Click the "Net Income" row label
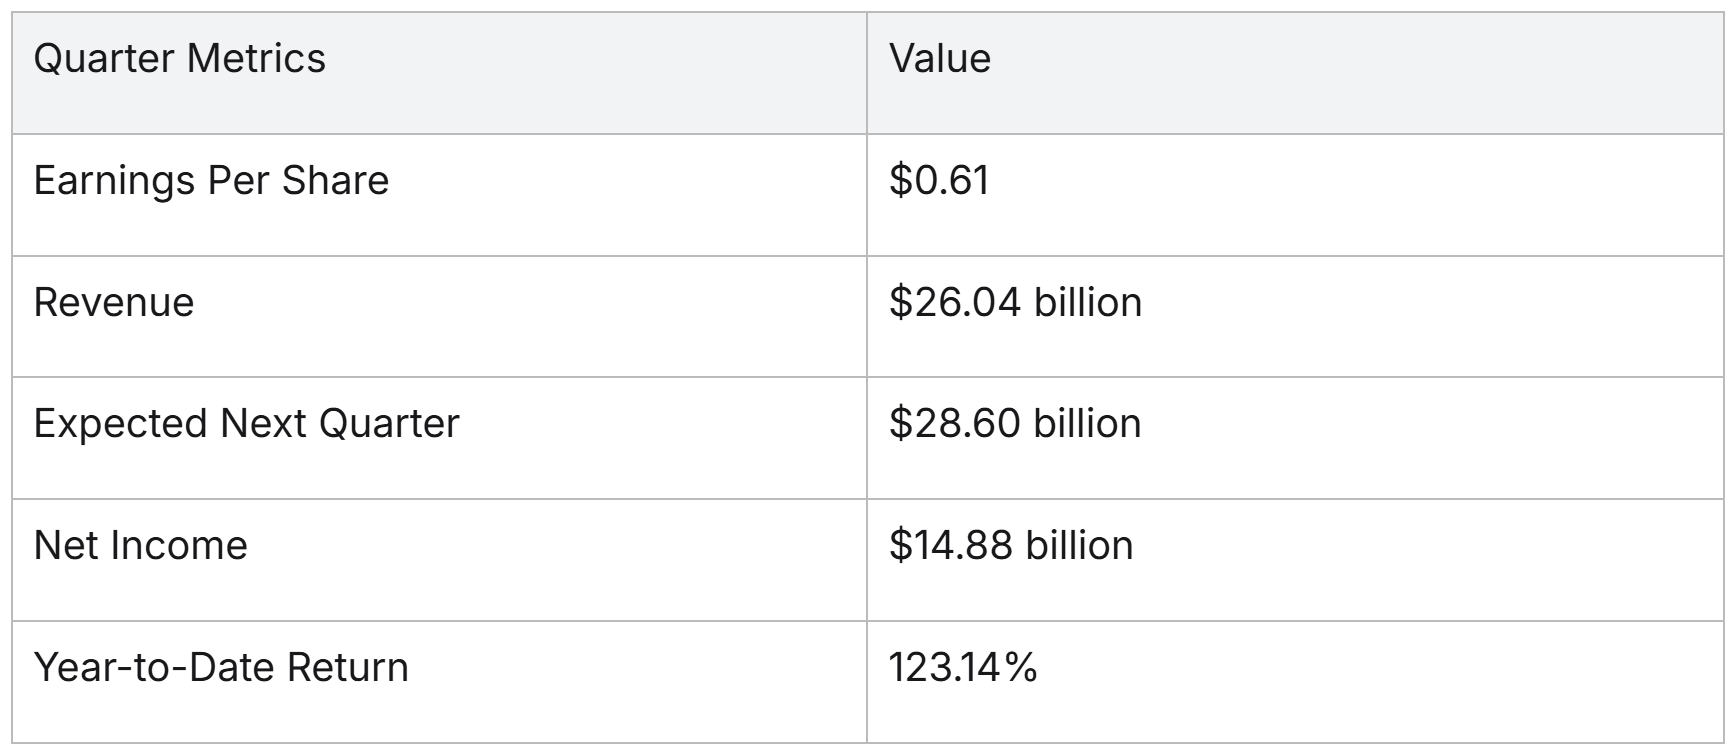Screen dimensions: 1730x750 click(x=140, y=546)
